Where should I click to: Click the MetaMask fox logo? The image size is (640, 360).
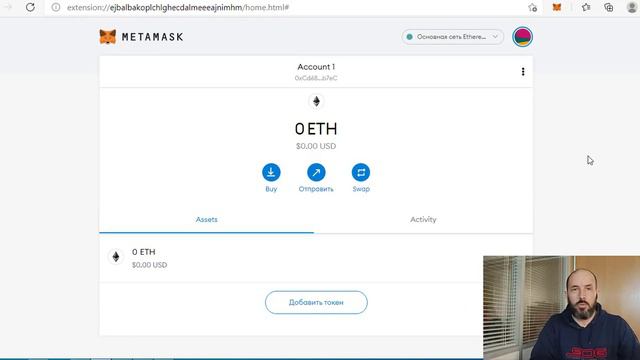[x=108, y=37]
